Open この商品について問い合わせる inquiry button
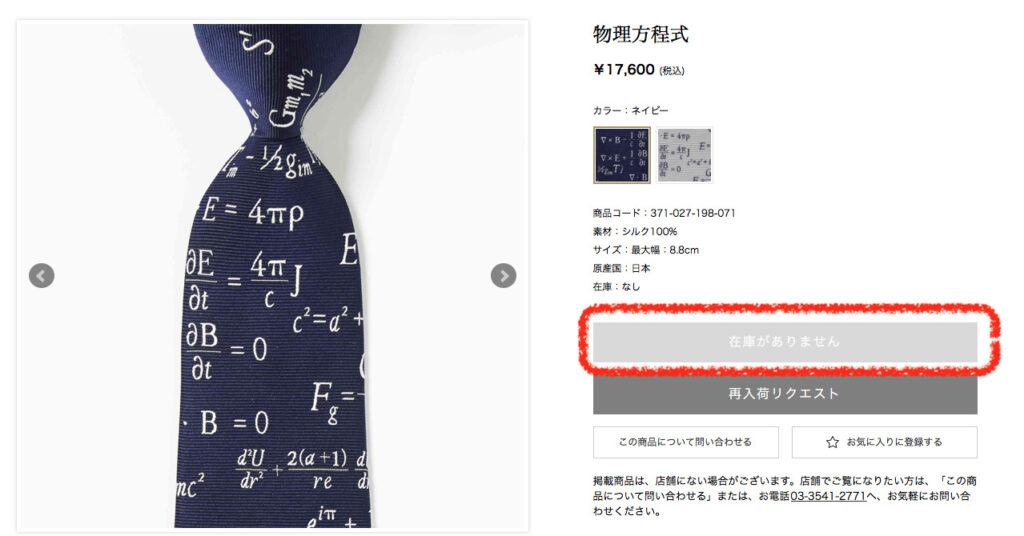1024x536 pixels. click(686, 442)
